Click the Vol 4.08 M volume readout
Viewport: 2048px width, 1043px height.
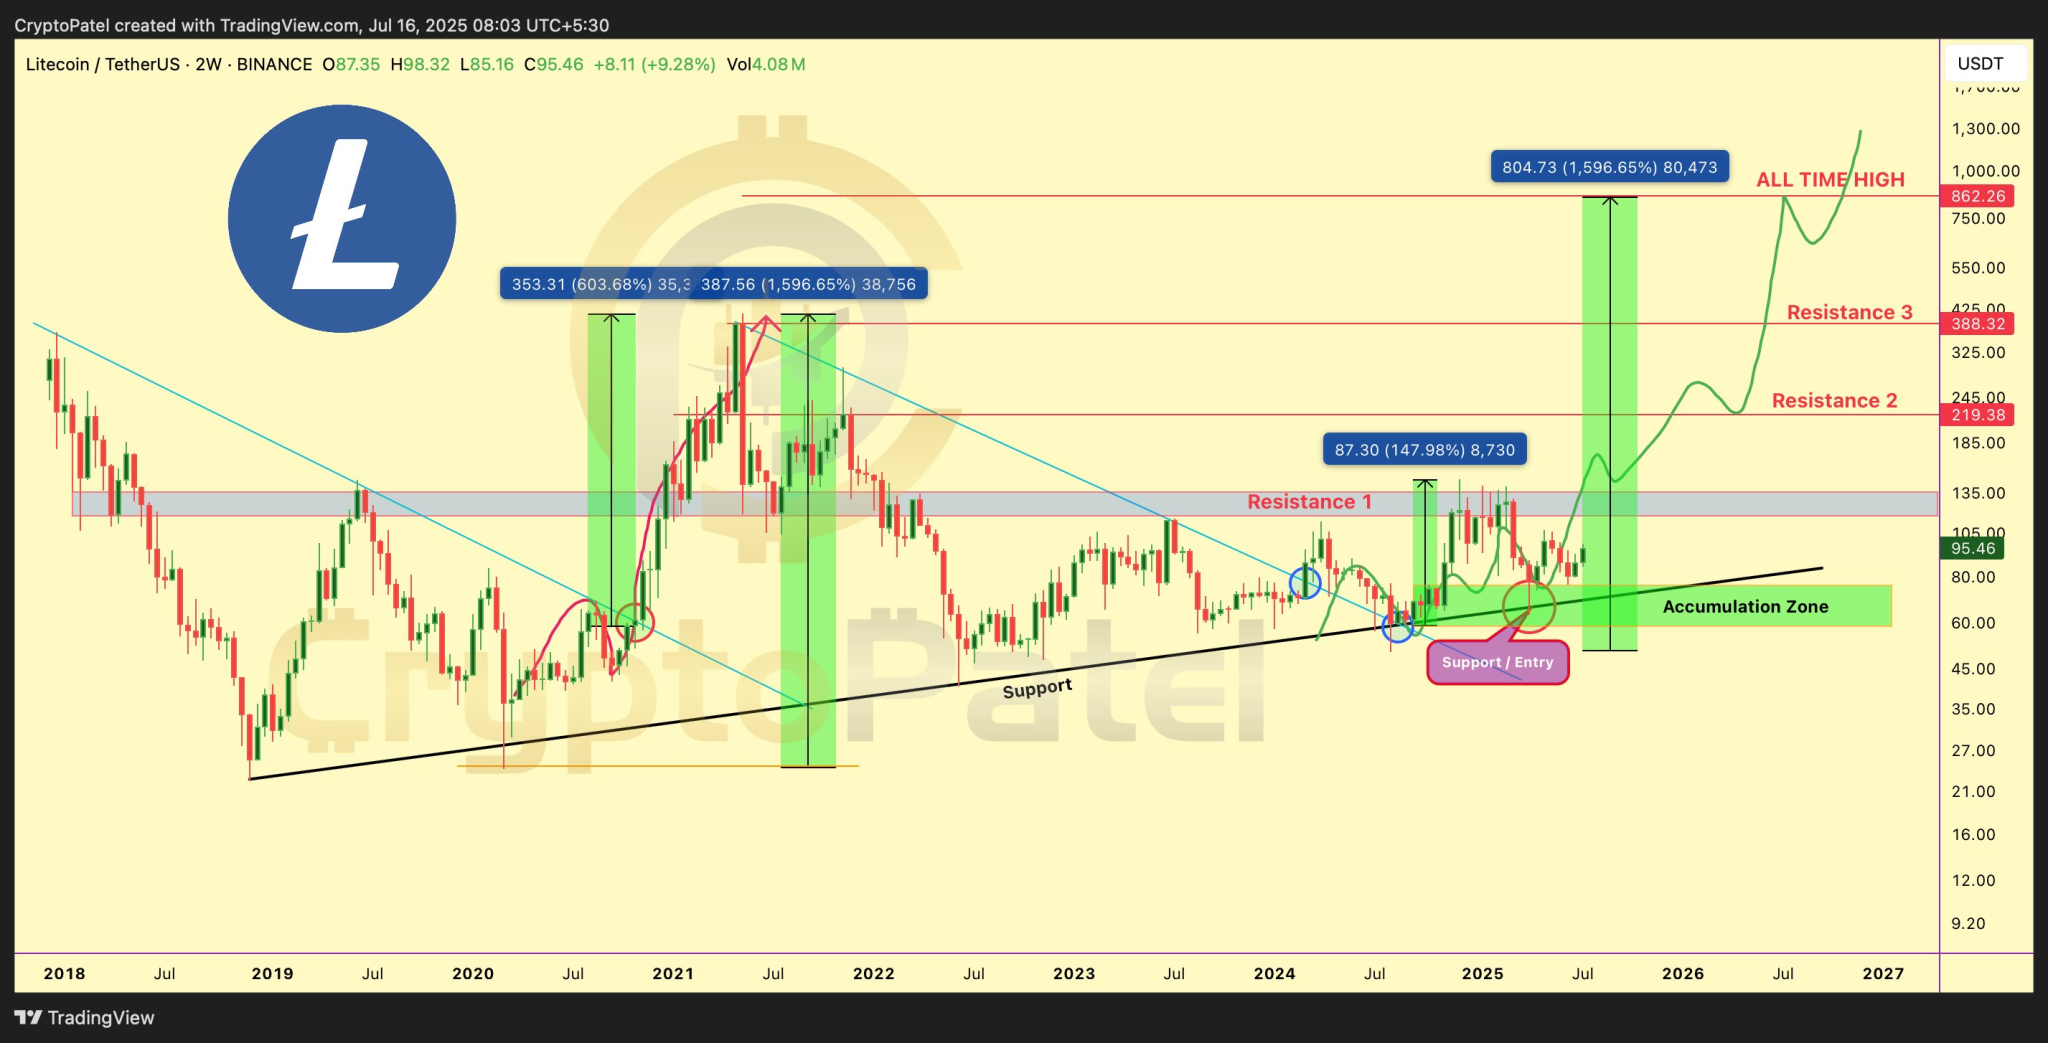766,64
